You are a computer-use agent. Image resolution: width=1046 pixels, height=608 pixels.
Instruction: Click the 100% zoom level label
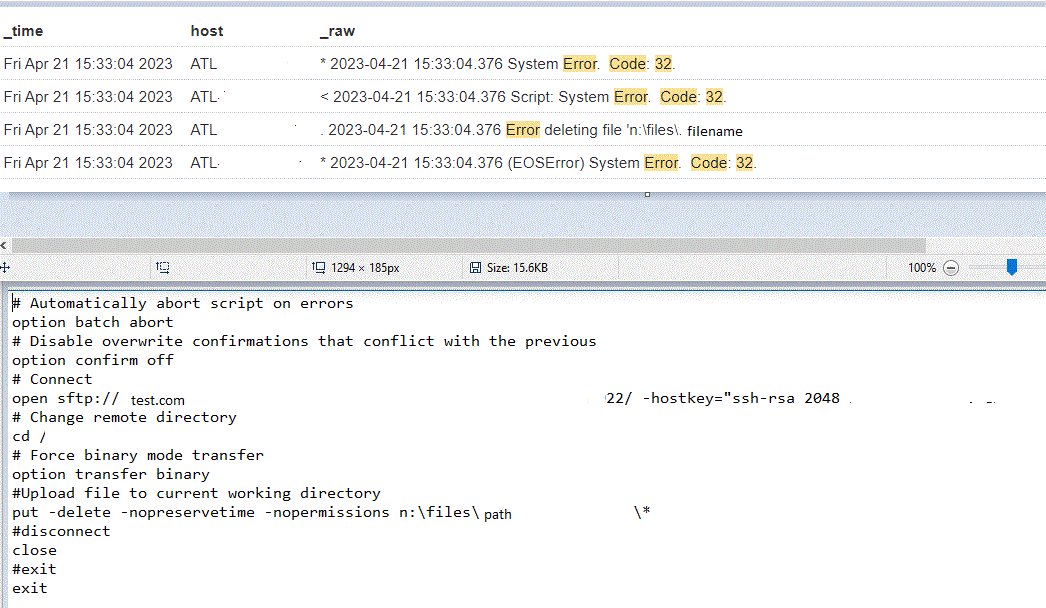coord(921,268)
